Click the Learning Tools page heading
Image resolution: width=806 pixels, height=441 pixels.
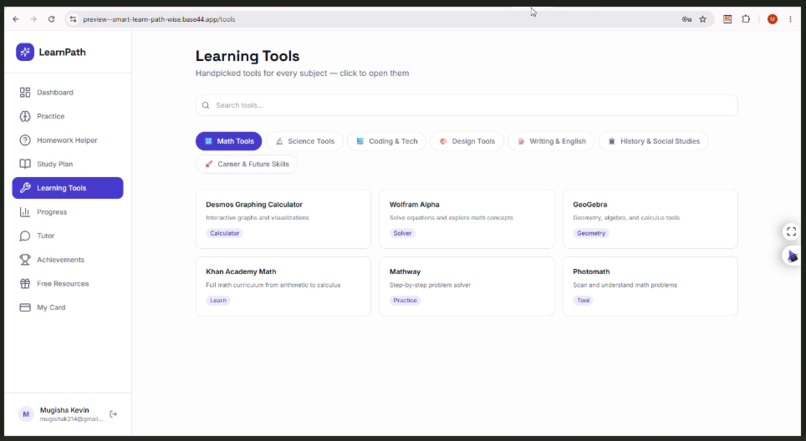247,56
